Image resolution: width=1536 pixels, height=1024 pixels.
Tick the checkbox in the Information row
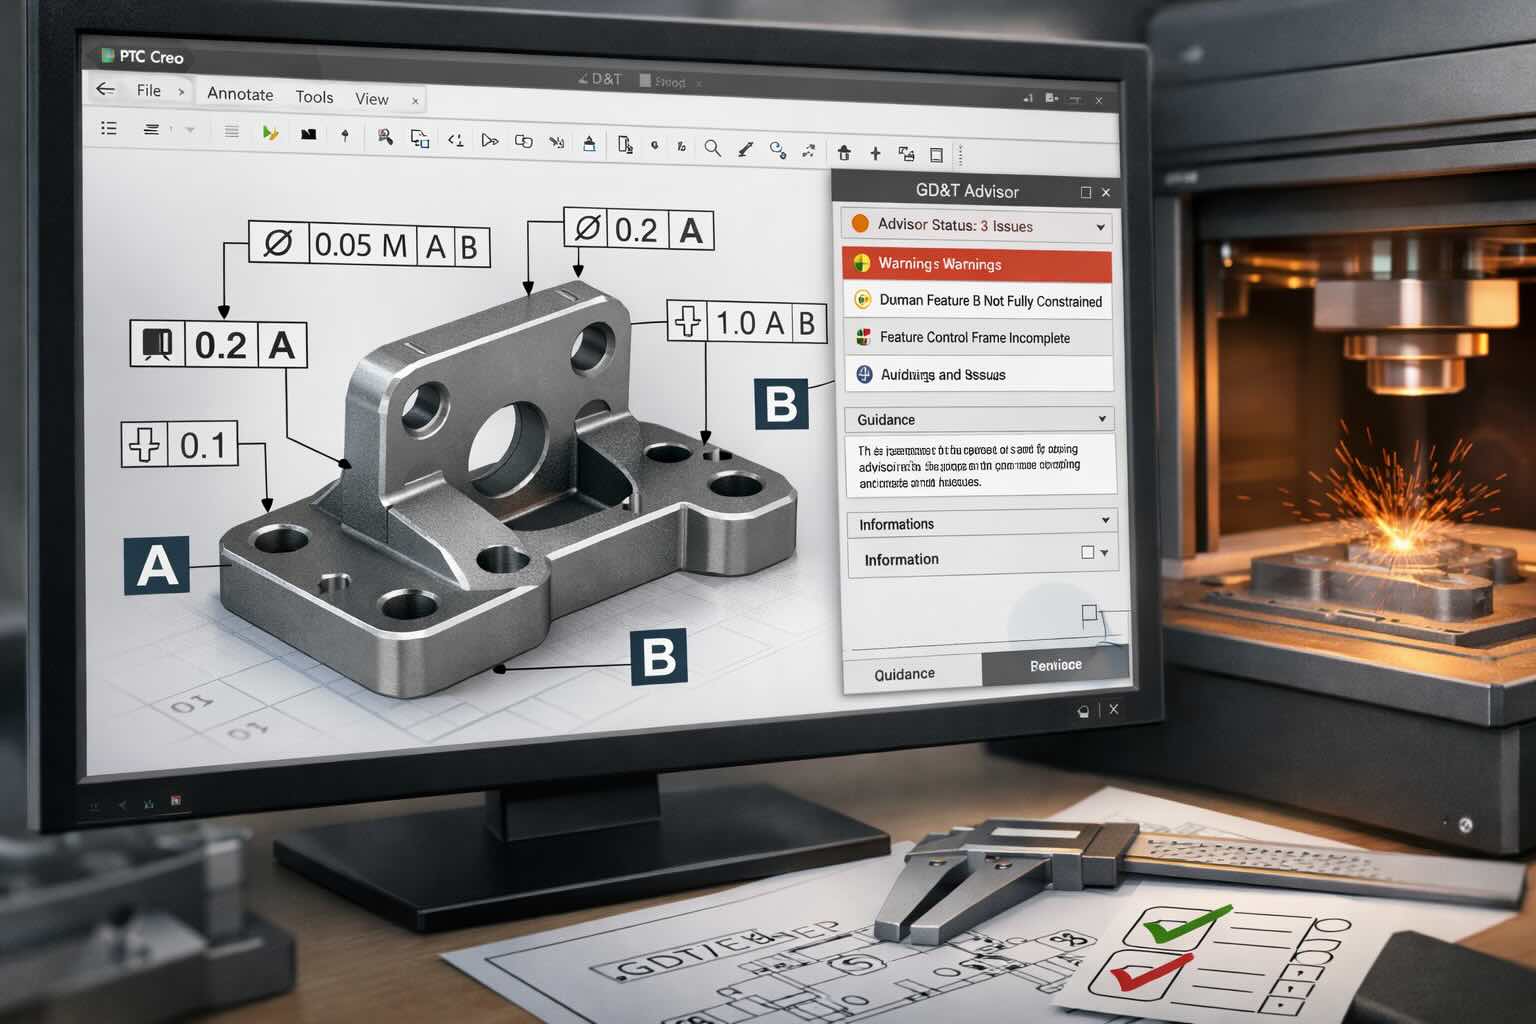pyautogui.click(x=1087, y=552)
